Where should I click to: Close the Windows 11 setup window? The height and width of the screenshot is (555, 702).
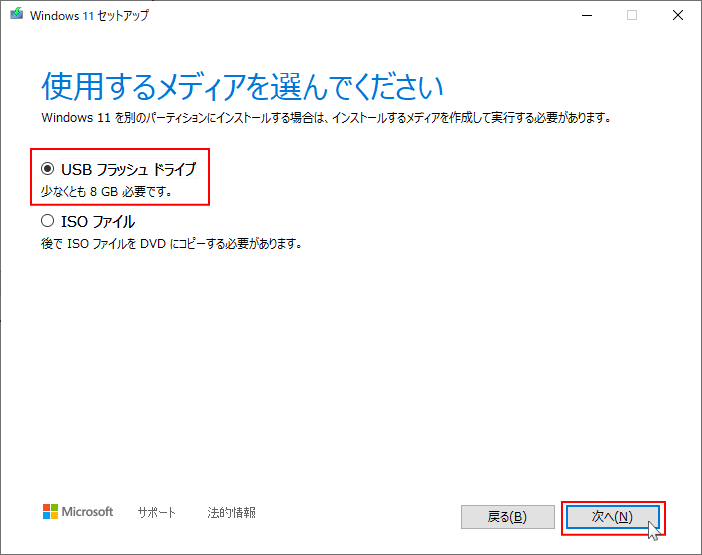tap(678, 15)
